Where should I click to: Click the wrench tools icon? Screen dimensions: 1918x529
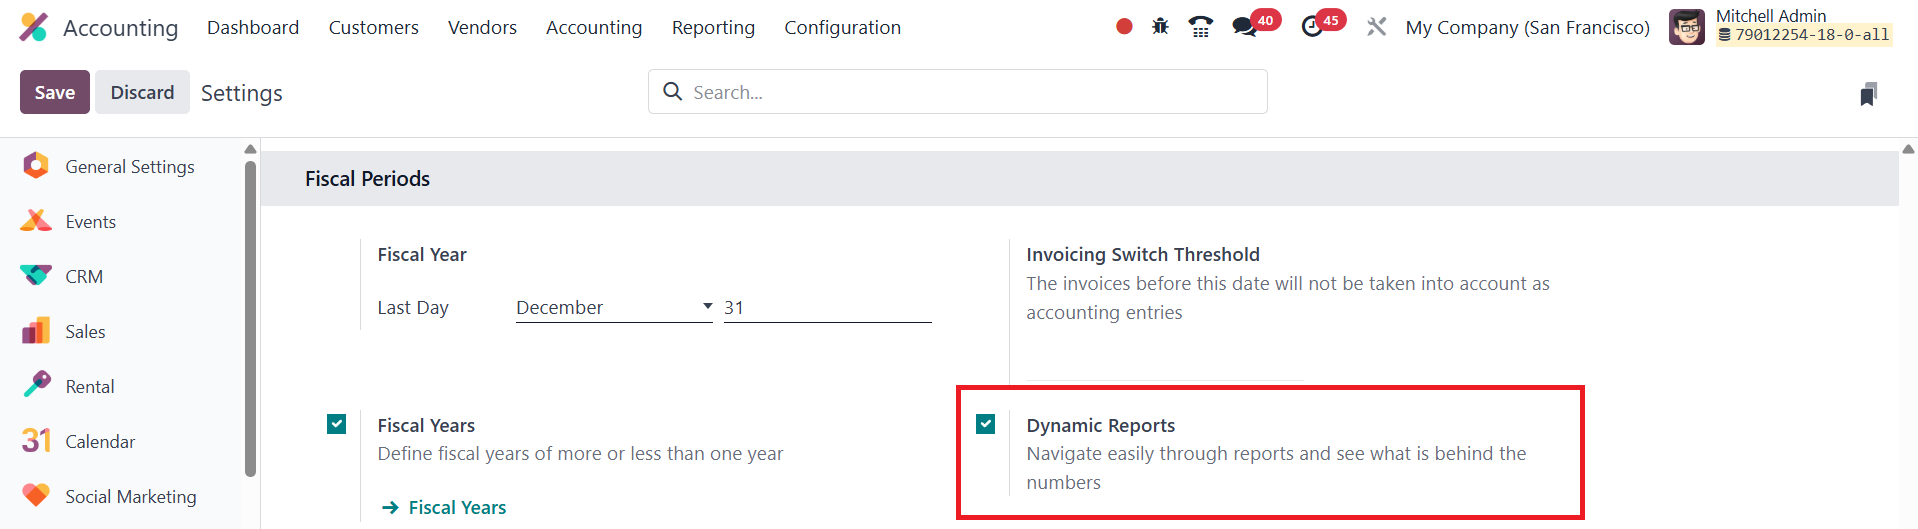[1377, 27]
